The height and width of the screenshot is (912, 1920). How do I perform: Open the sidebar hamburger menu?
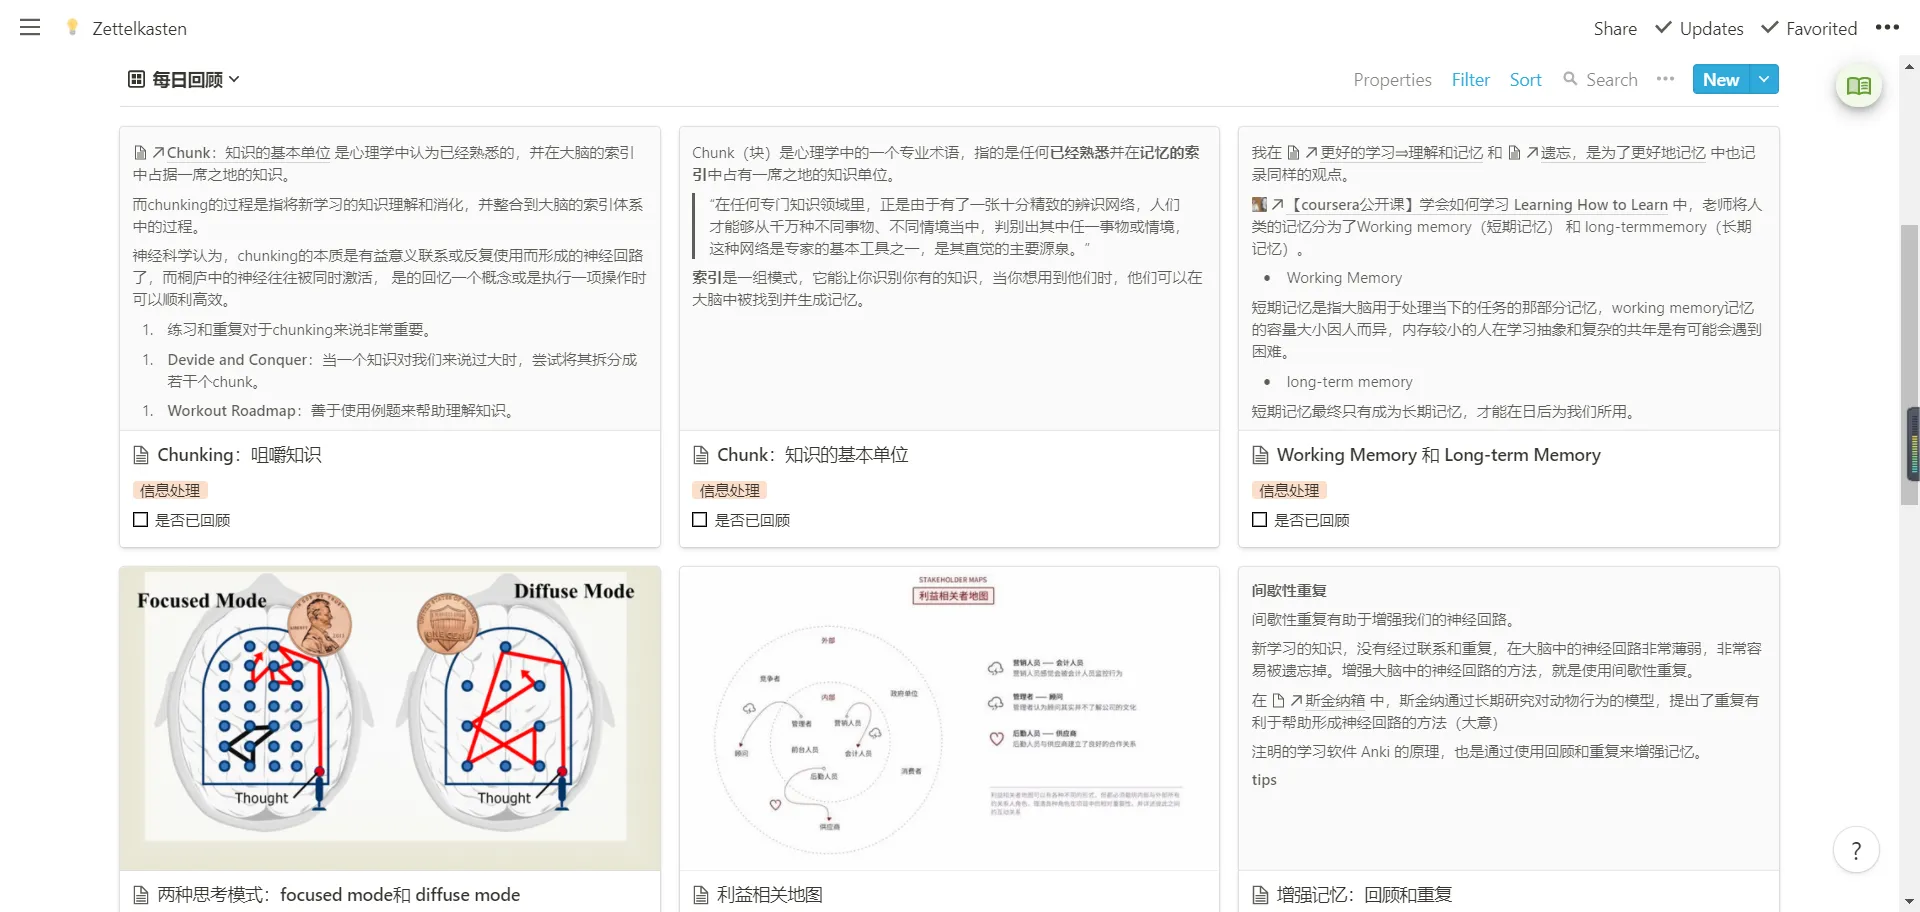(30, 27)
